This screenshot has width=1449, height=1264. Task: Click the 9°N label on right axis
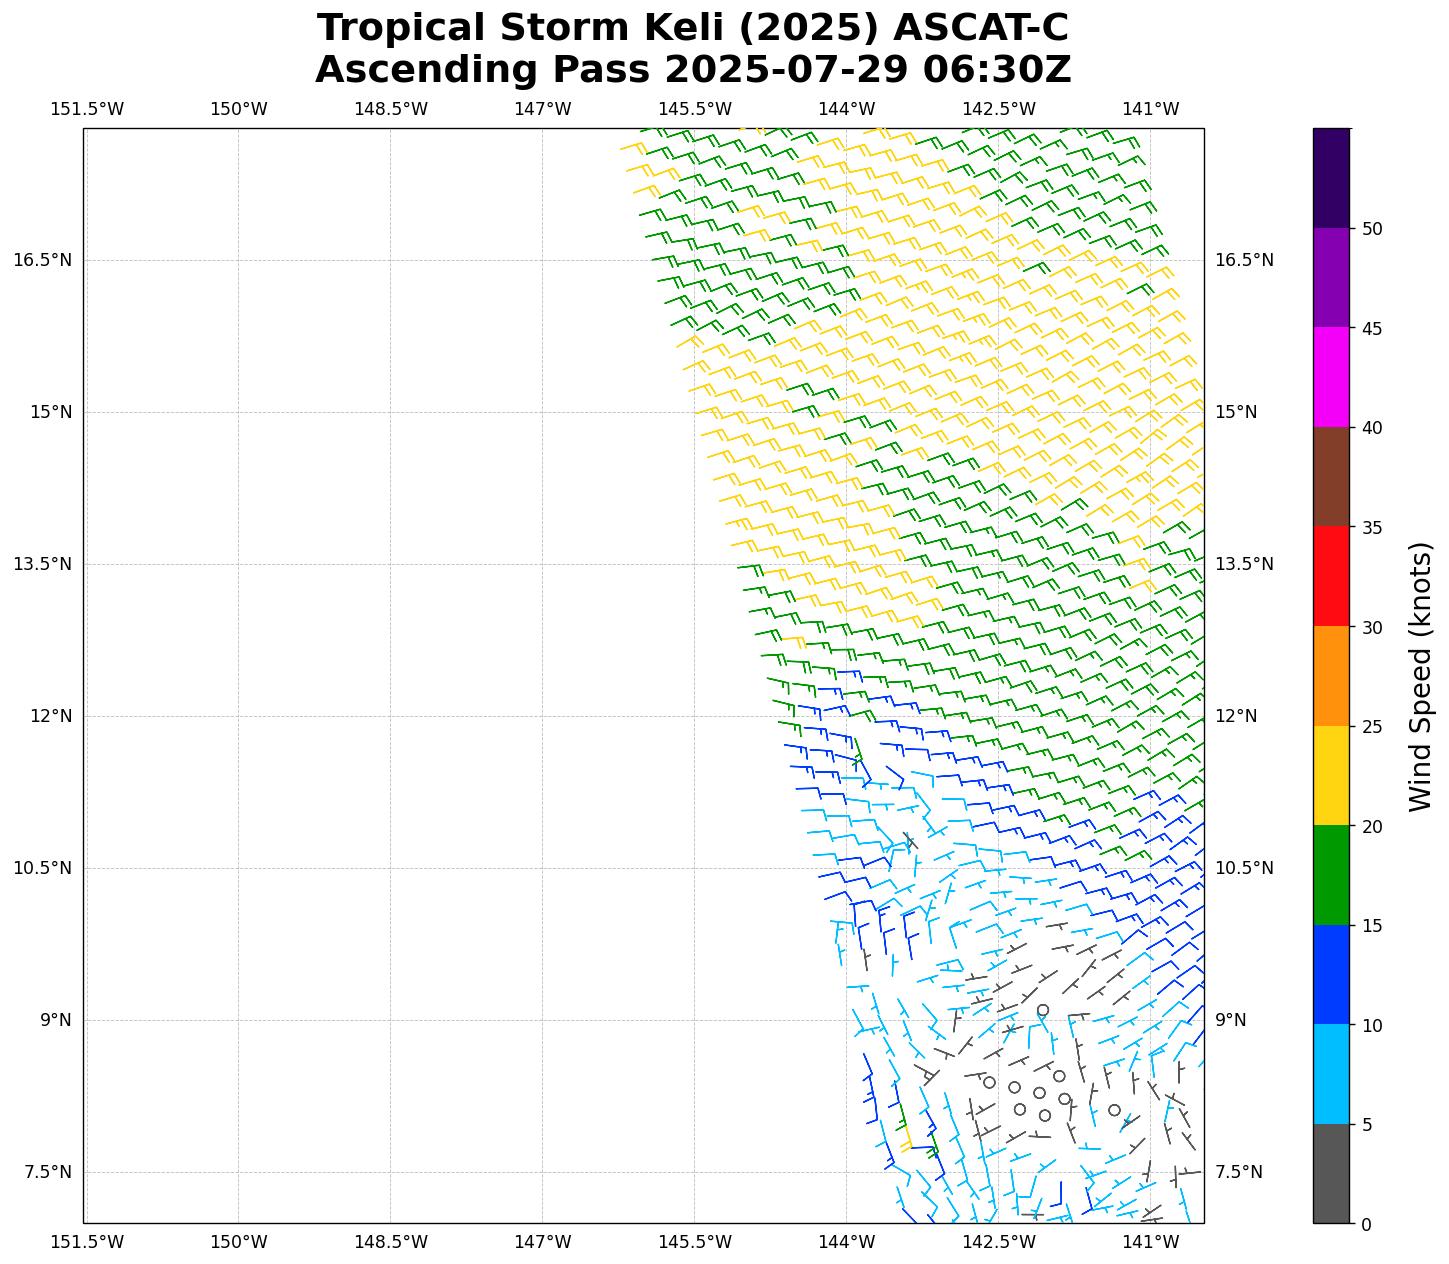1231,1020
